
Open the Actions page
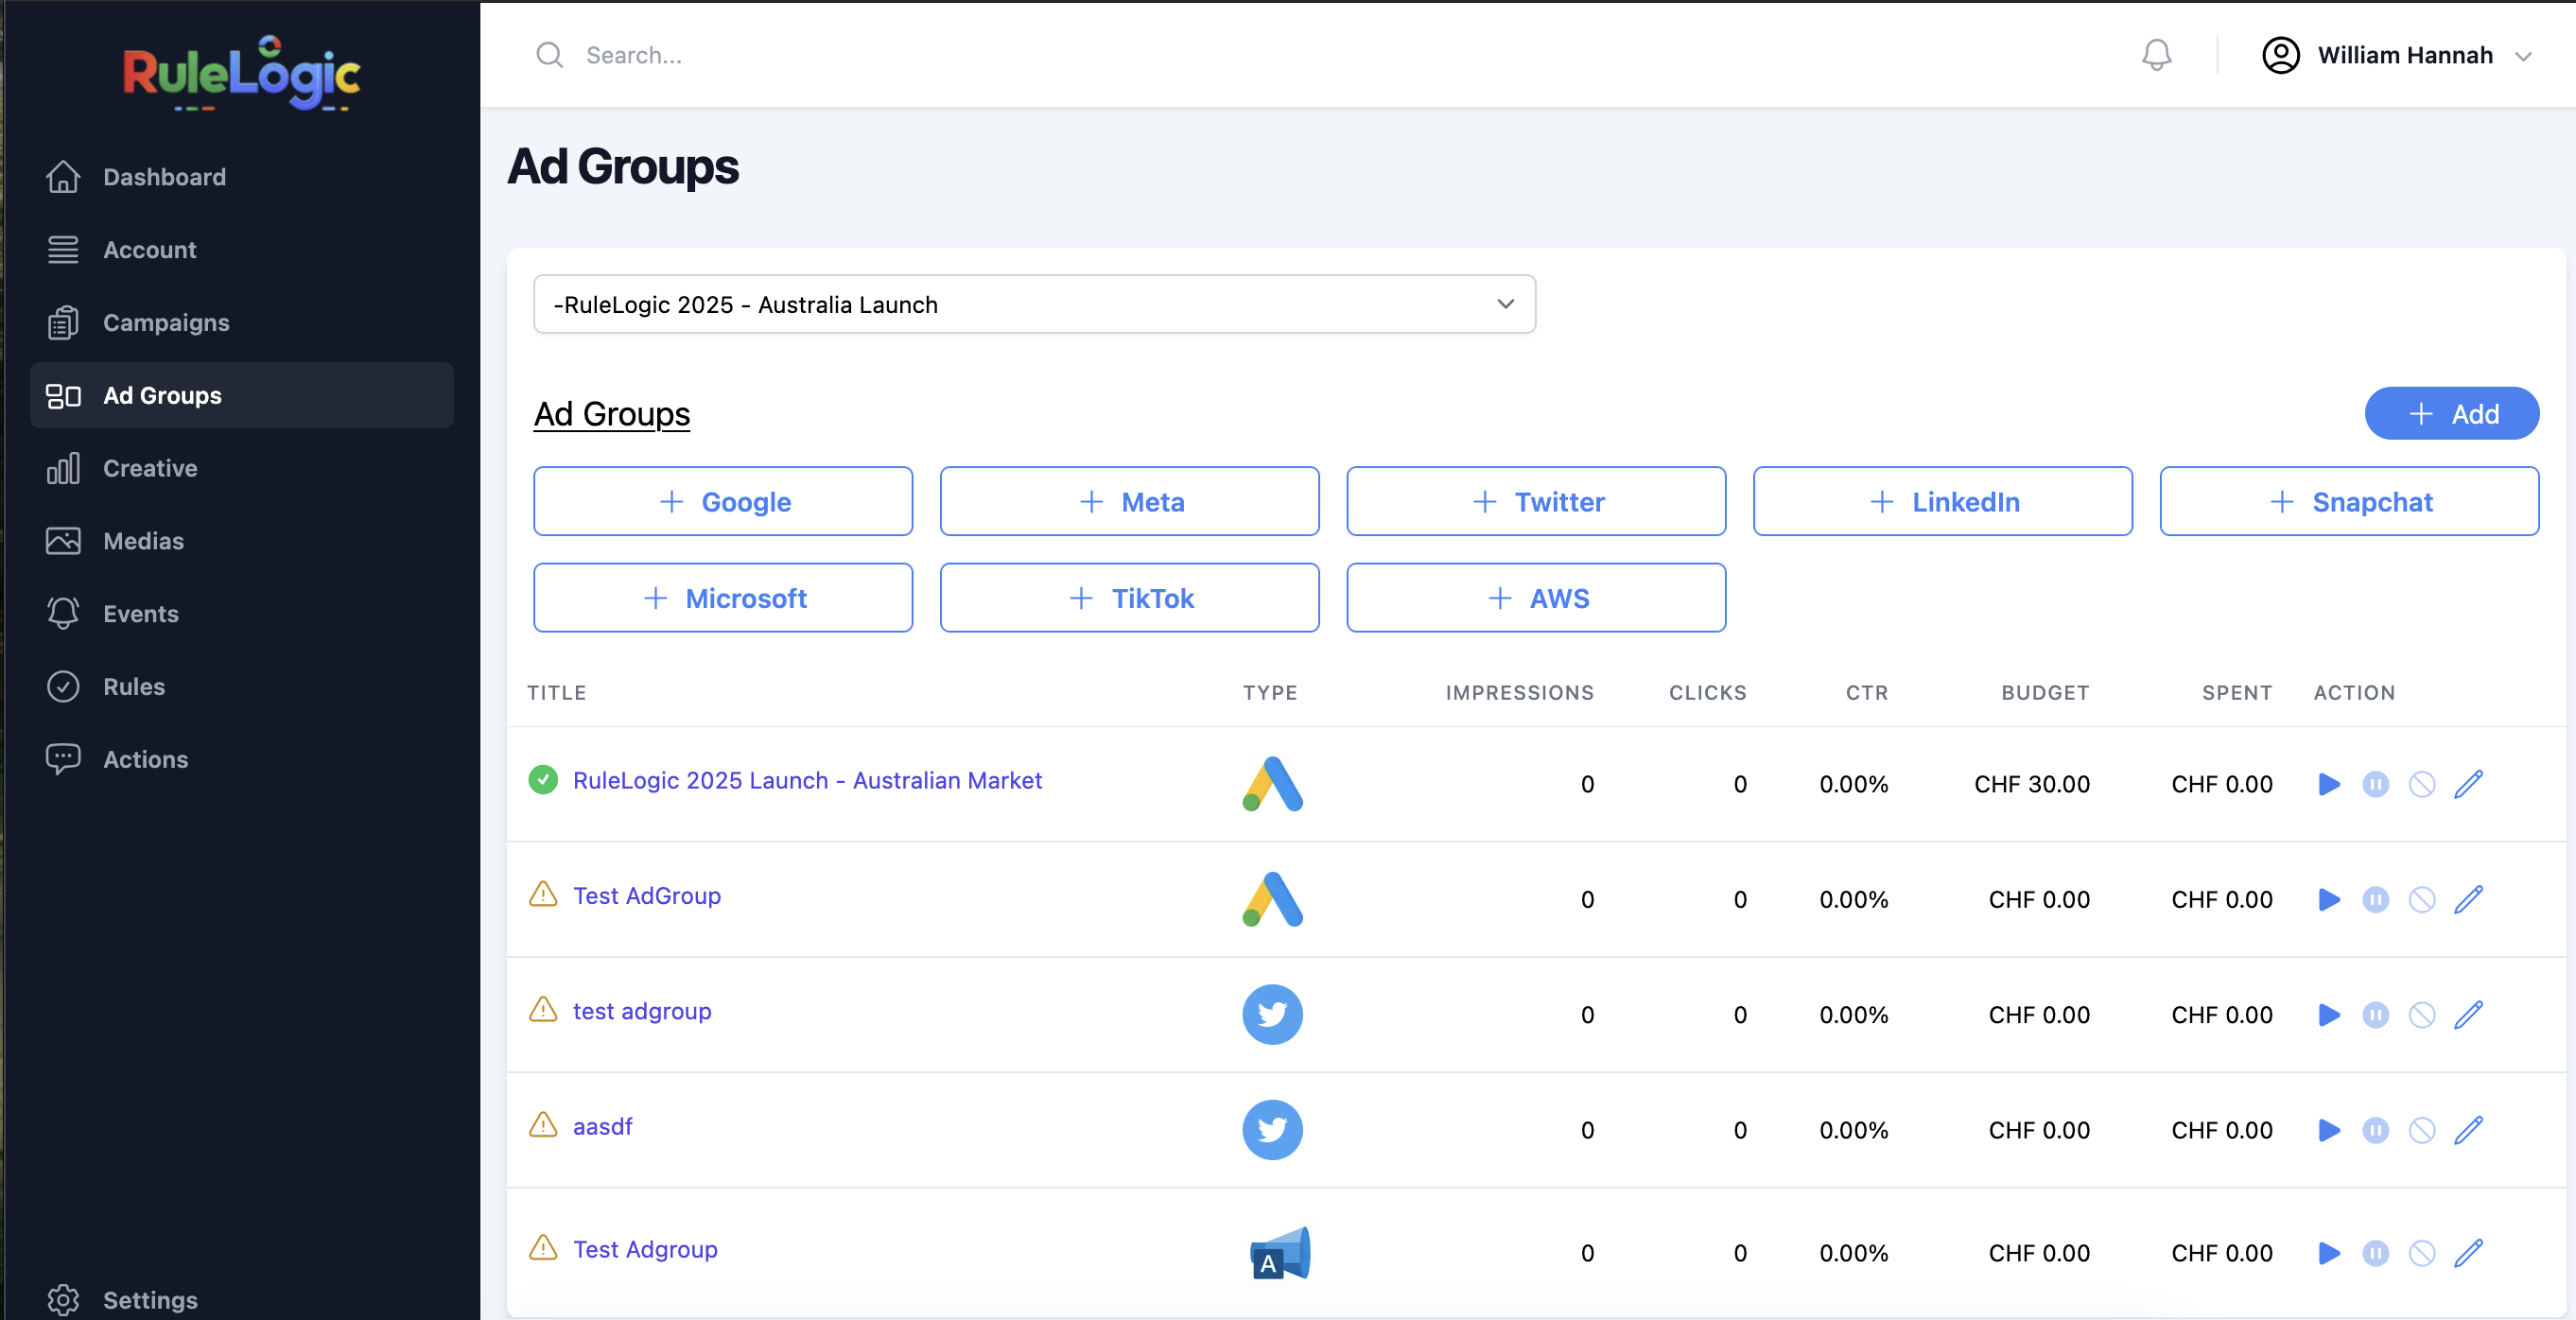[241, 759]
